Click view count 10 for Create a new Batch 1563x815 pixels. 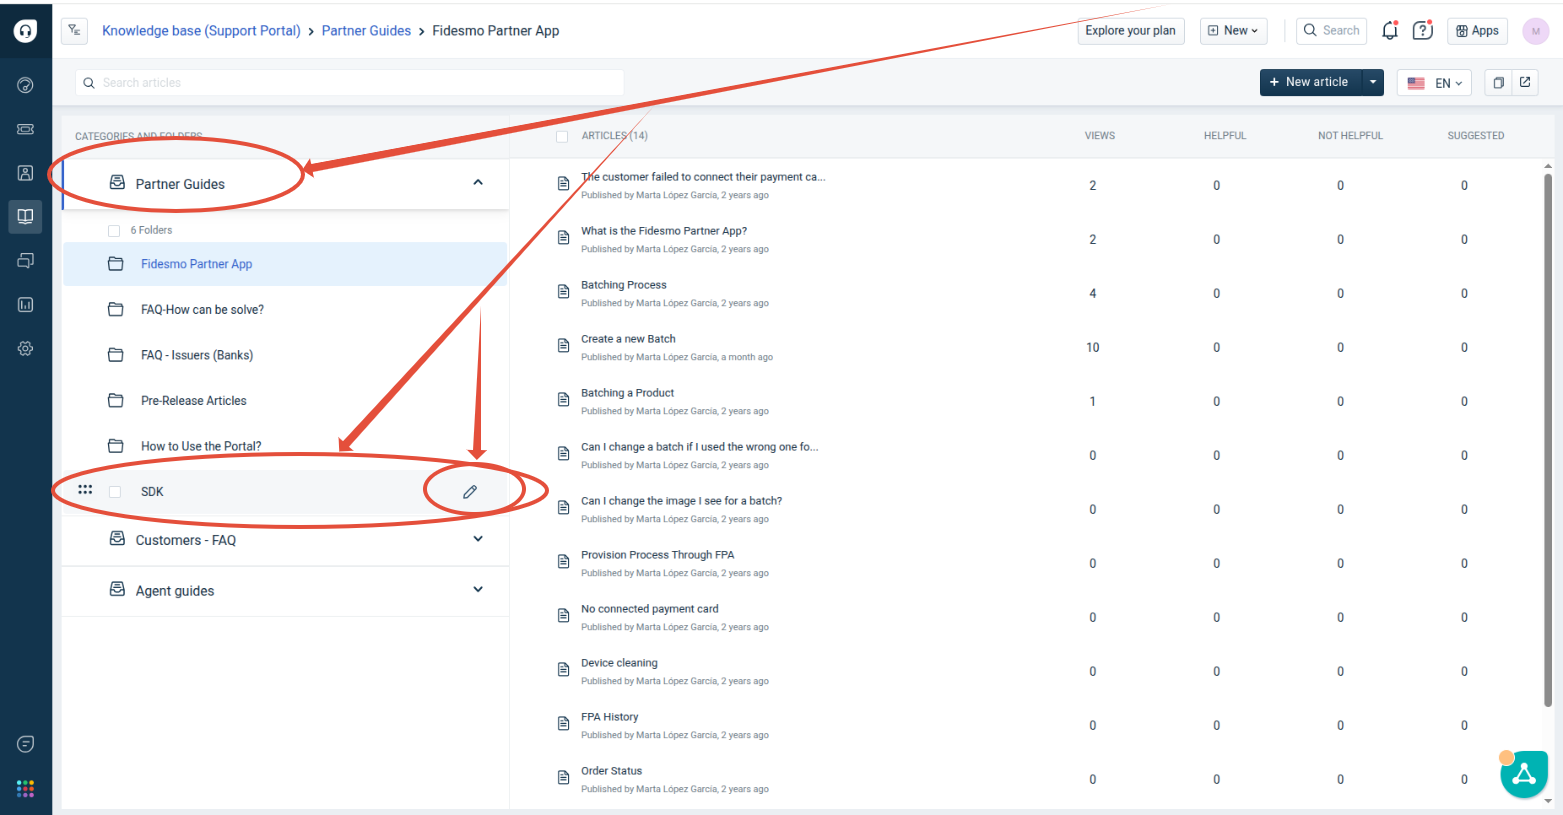[x=1093, y=348]
